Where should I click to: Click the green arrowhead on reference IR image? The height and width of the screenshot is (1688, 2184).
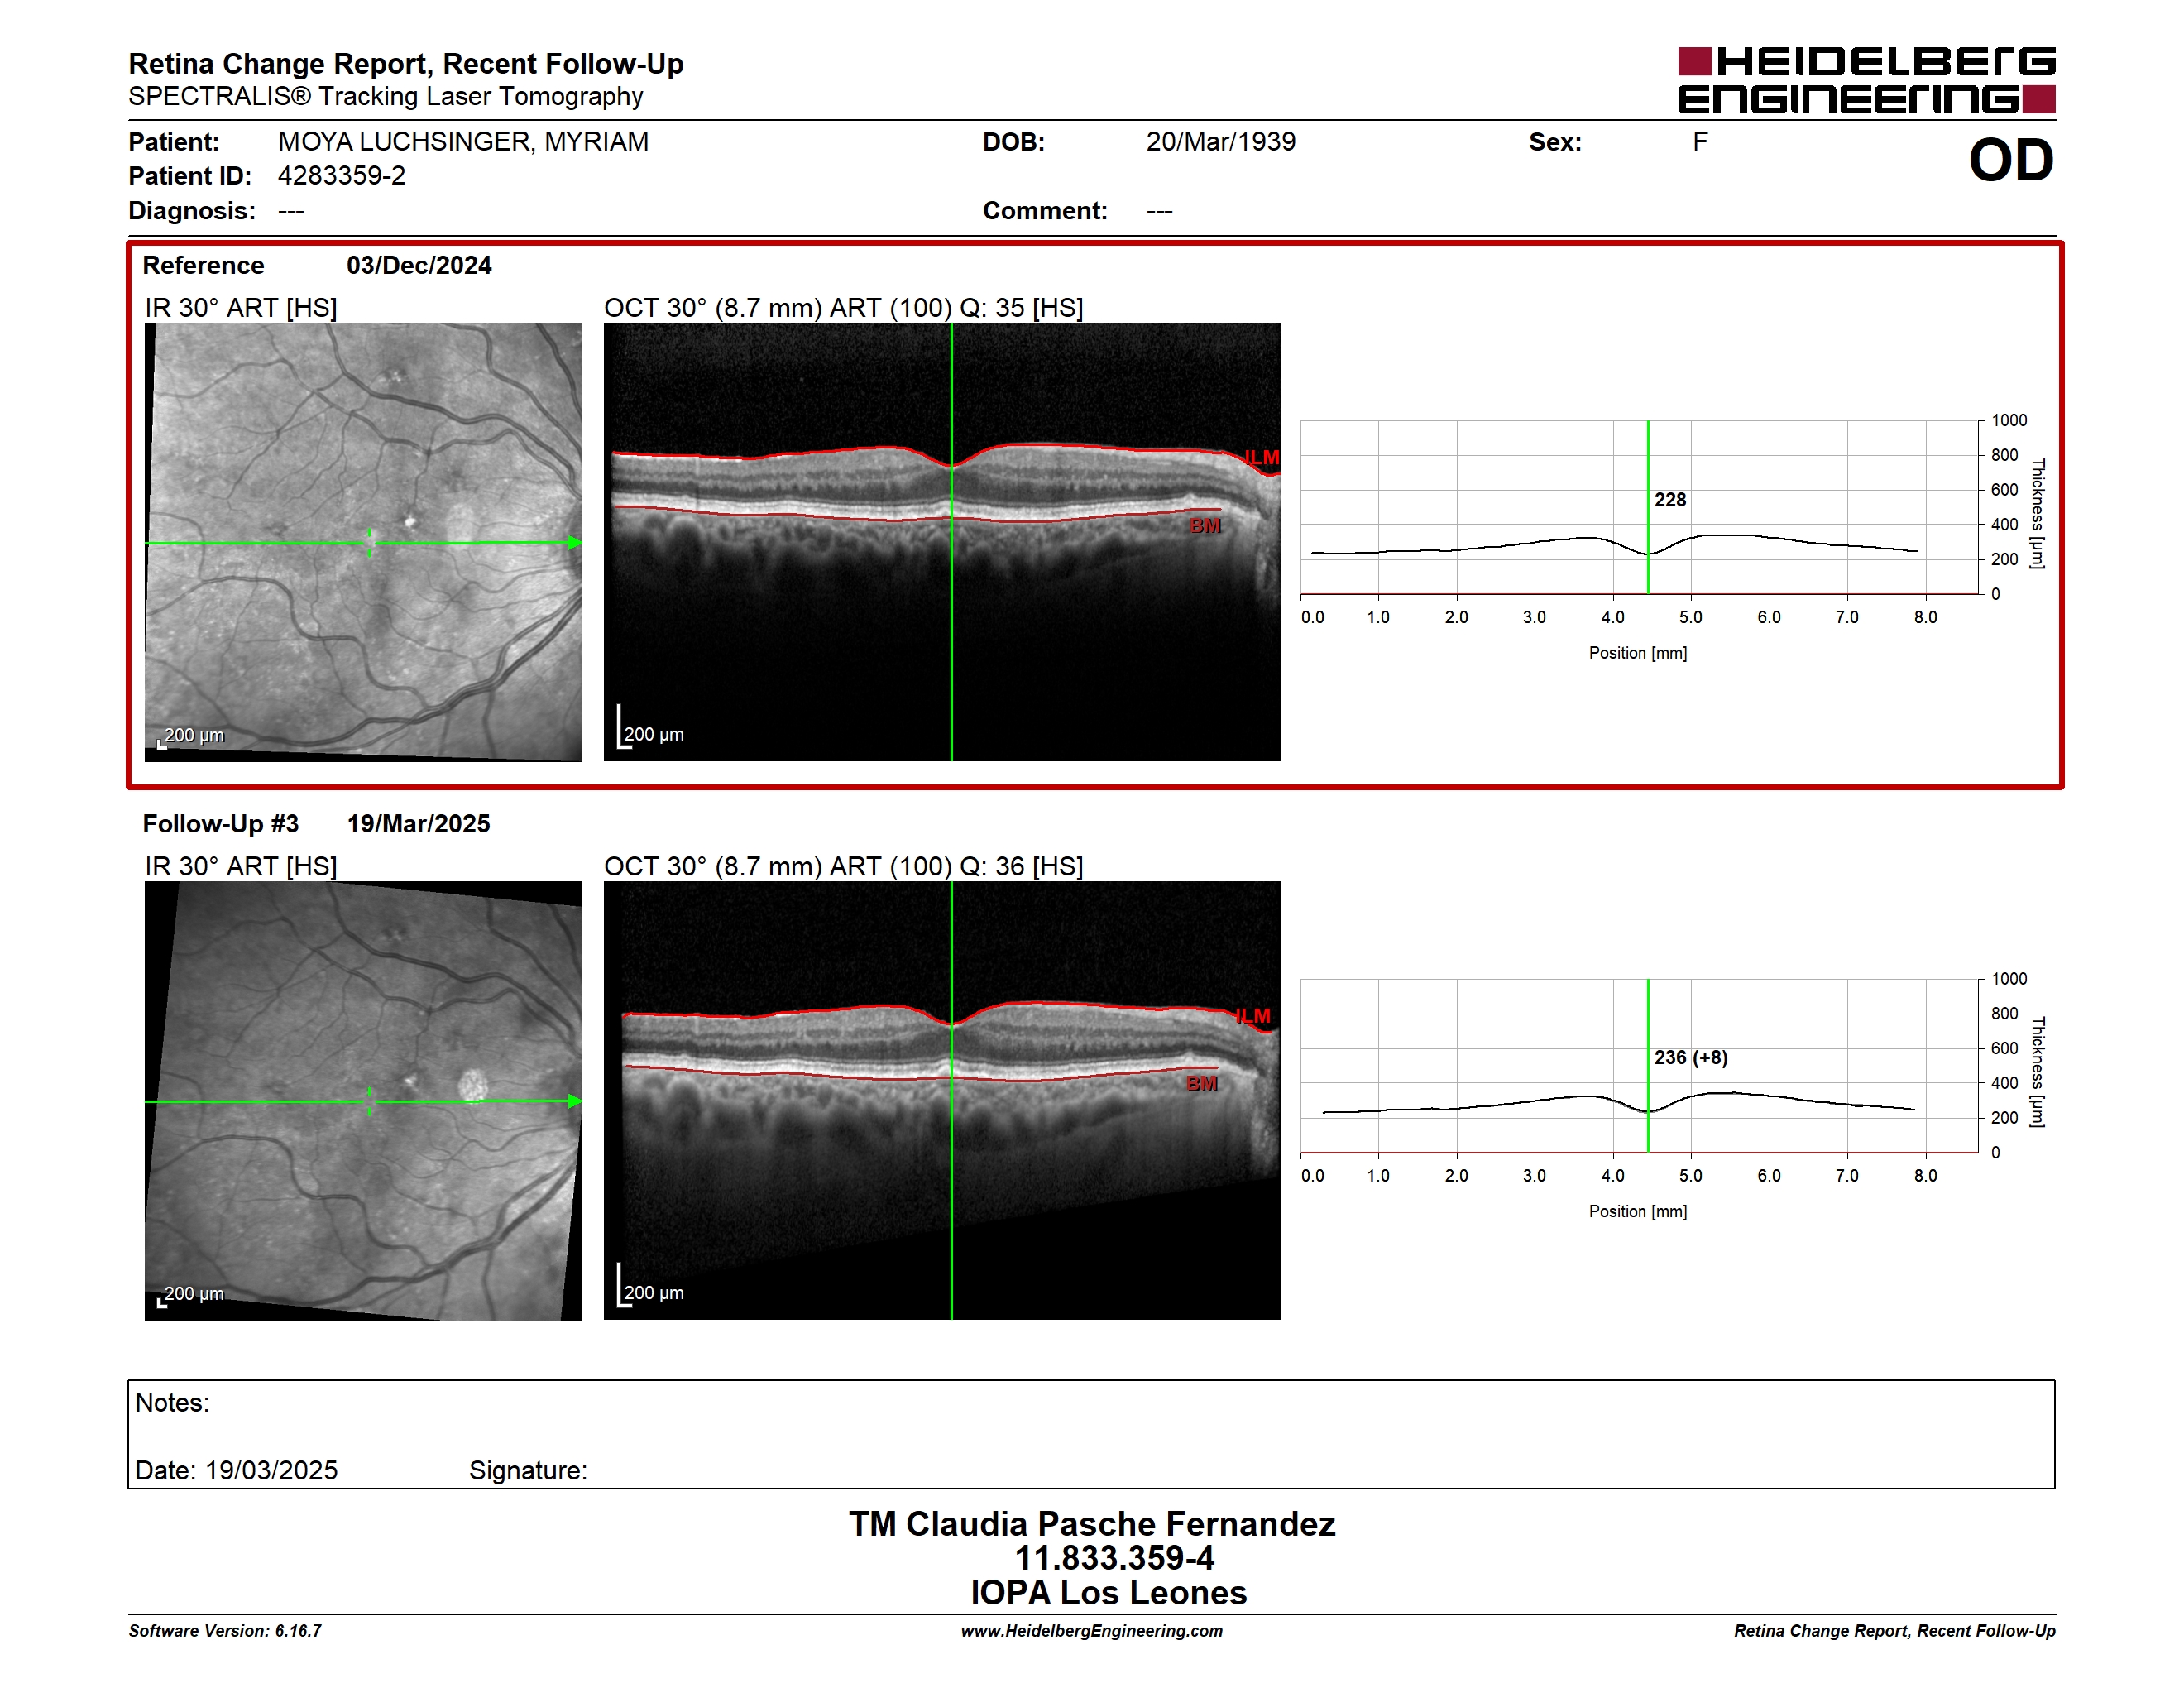click(x=575, y=543)
